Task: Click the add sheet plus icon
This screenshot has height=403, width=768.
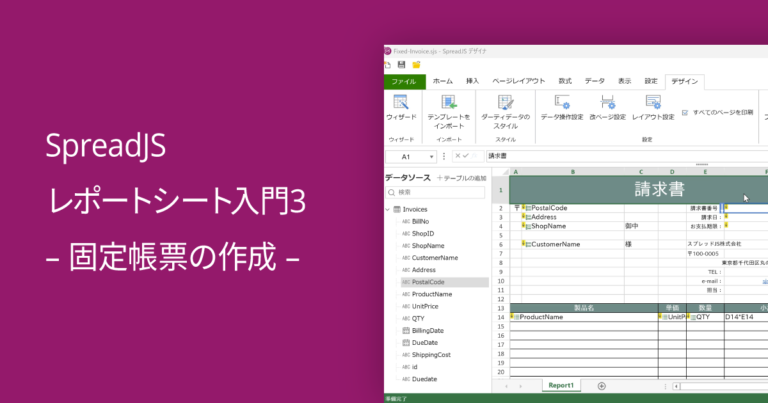Action: 601,386
